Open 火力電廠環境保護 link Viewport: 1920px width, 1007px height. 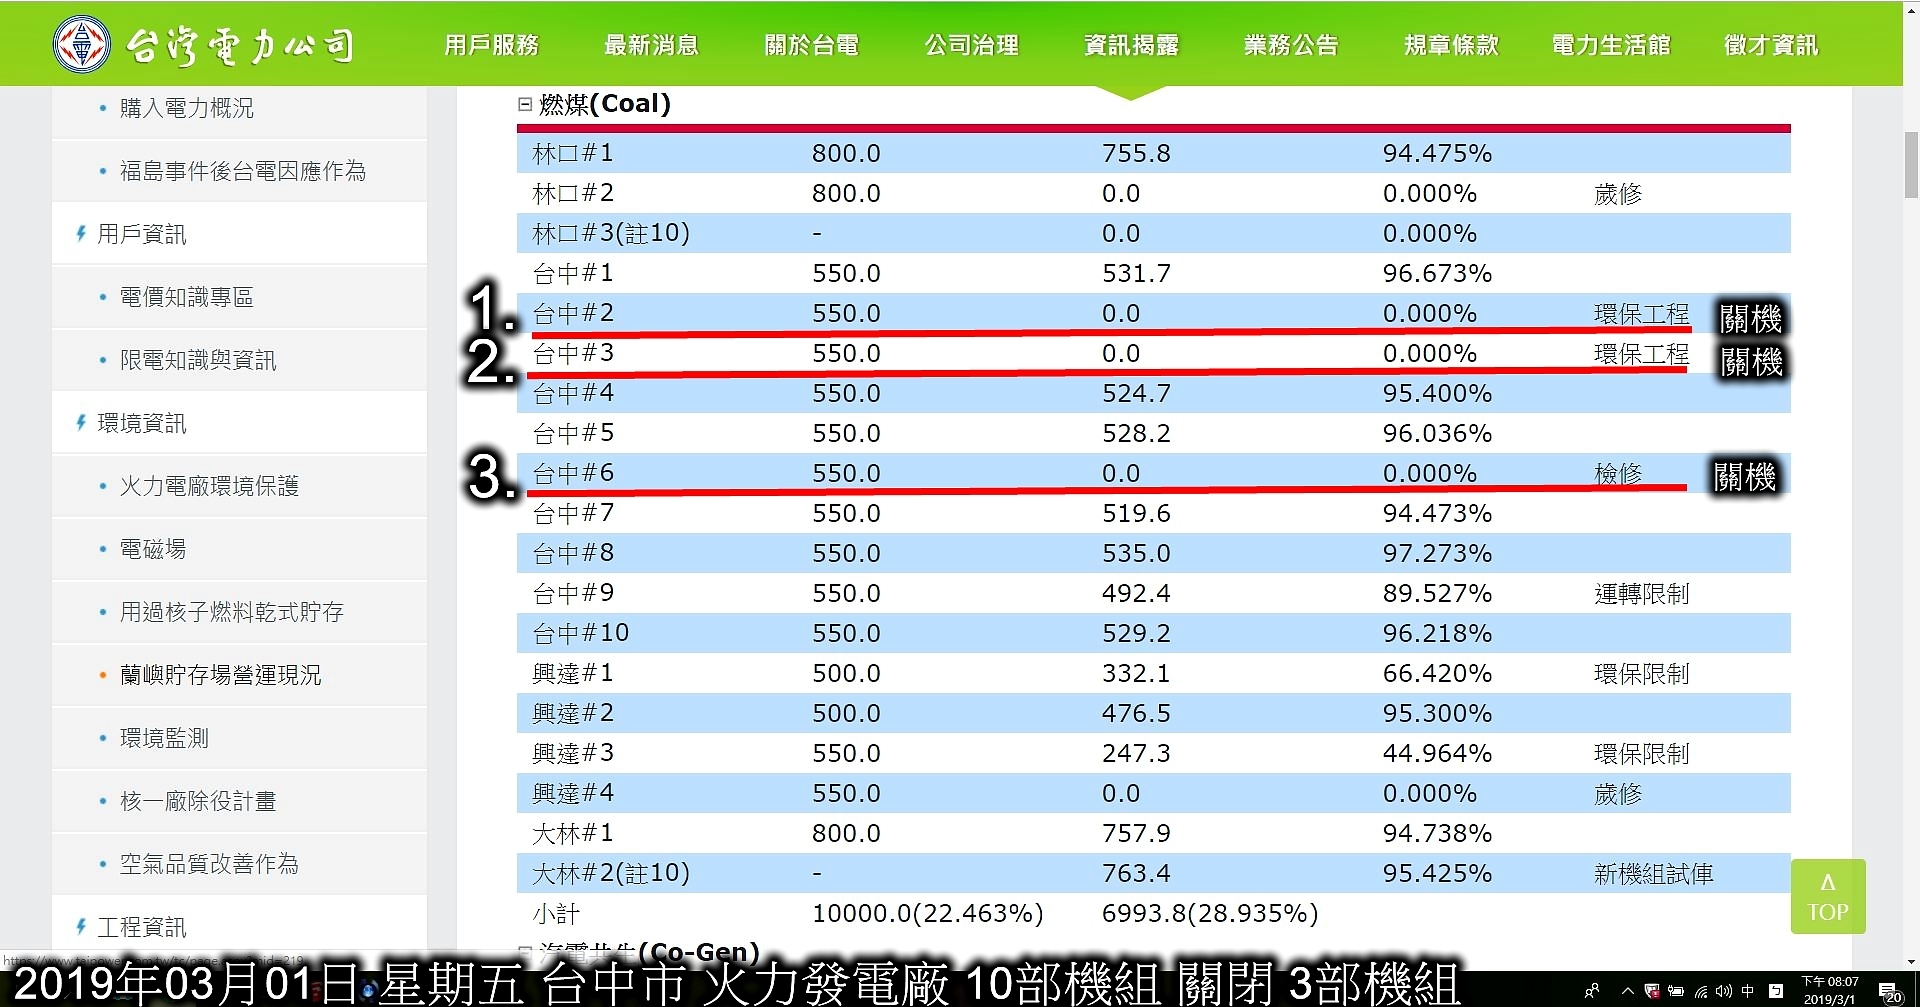tap(209, 486)
